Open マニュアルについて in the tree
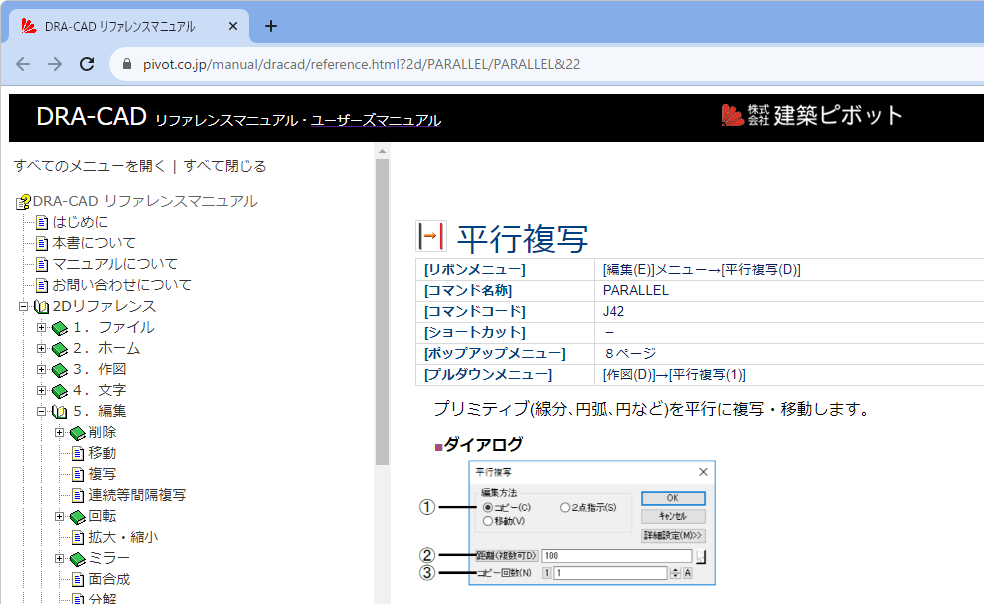The height and width of the screenshot is (604, 984). (115, 264)
